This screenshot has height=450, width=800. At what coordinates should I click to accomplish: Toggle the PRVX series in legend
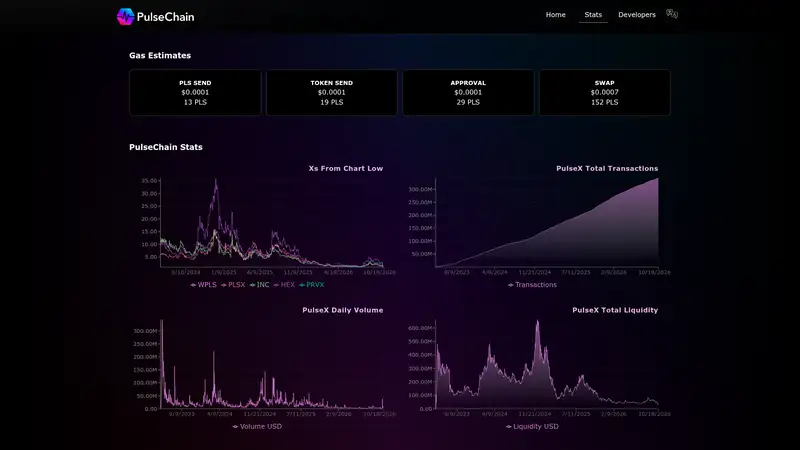(x=312, y=285)
